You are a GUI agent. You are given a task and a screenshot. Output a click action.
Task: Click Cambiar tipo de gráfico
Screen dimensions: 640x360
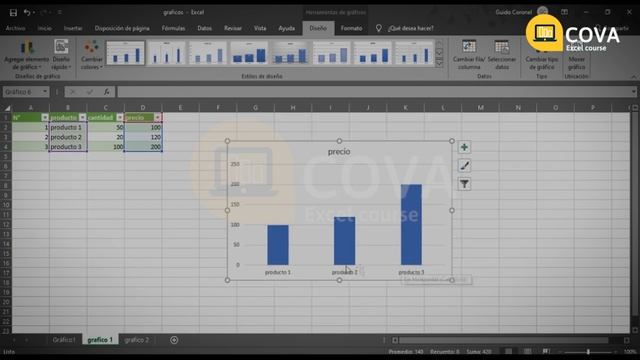[541, 56]
